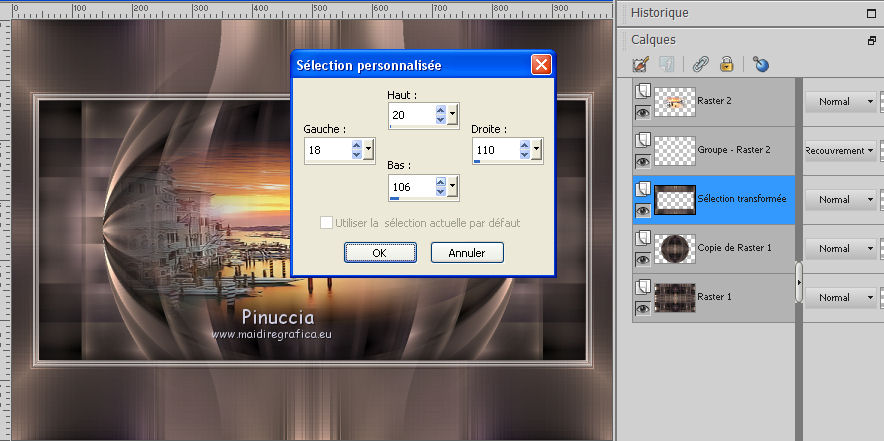Click the new raster layer icon in Calques

coord(640,64)
